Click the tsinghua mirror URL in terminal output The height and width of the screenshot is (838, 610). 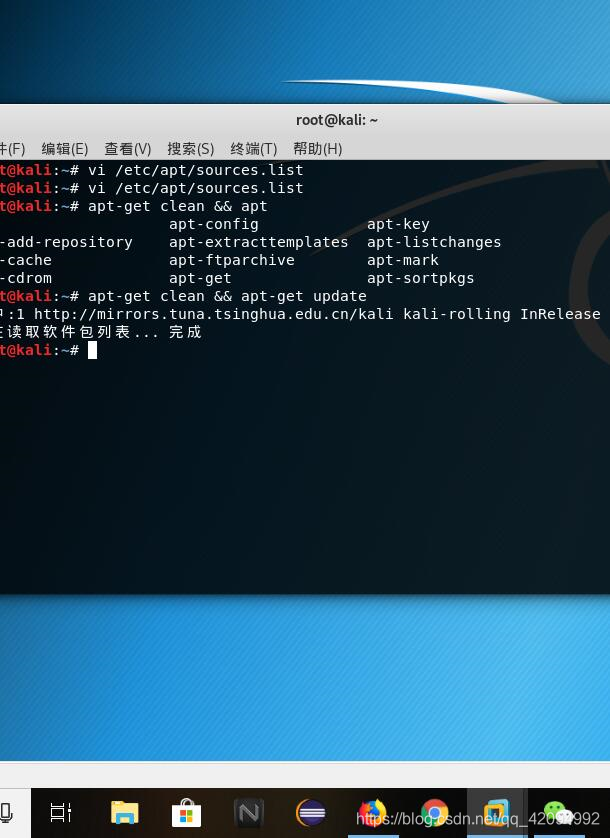point(214,314)
